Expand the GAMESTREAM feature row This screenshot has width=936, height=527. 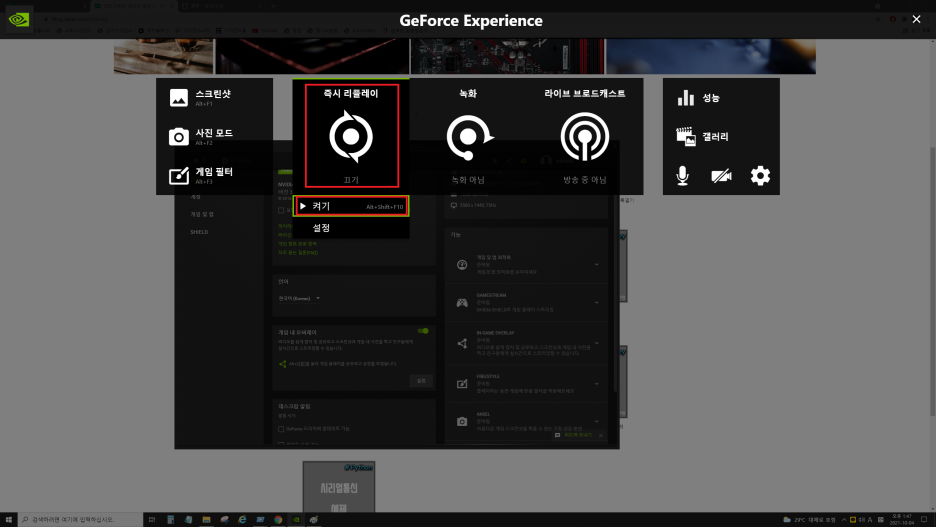click(526, 303)
